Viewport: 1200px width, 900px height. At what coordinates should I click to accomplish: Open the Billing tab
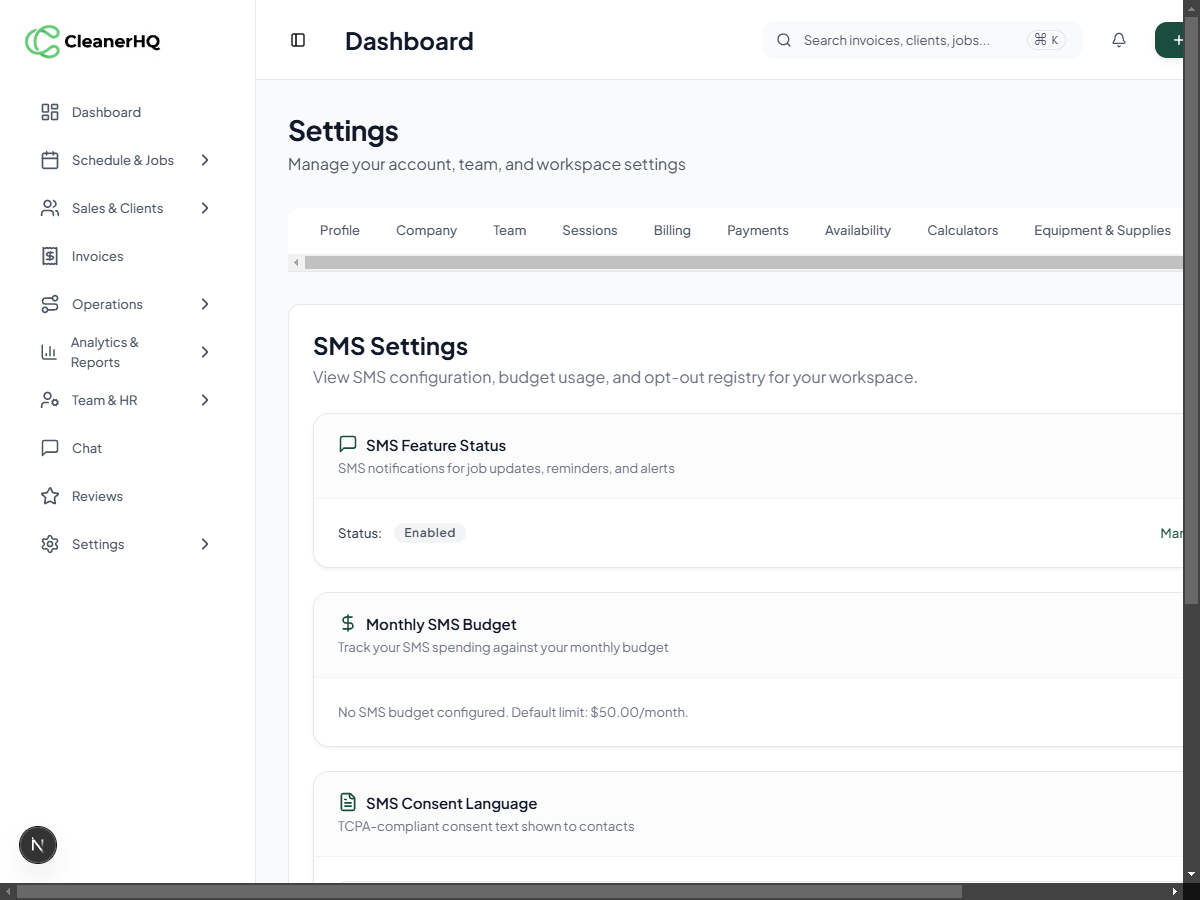click(672, 230)
